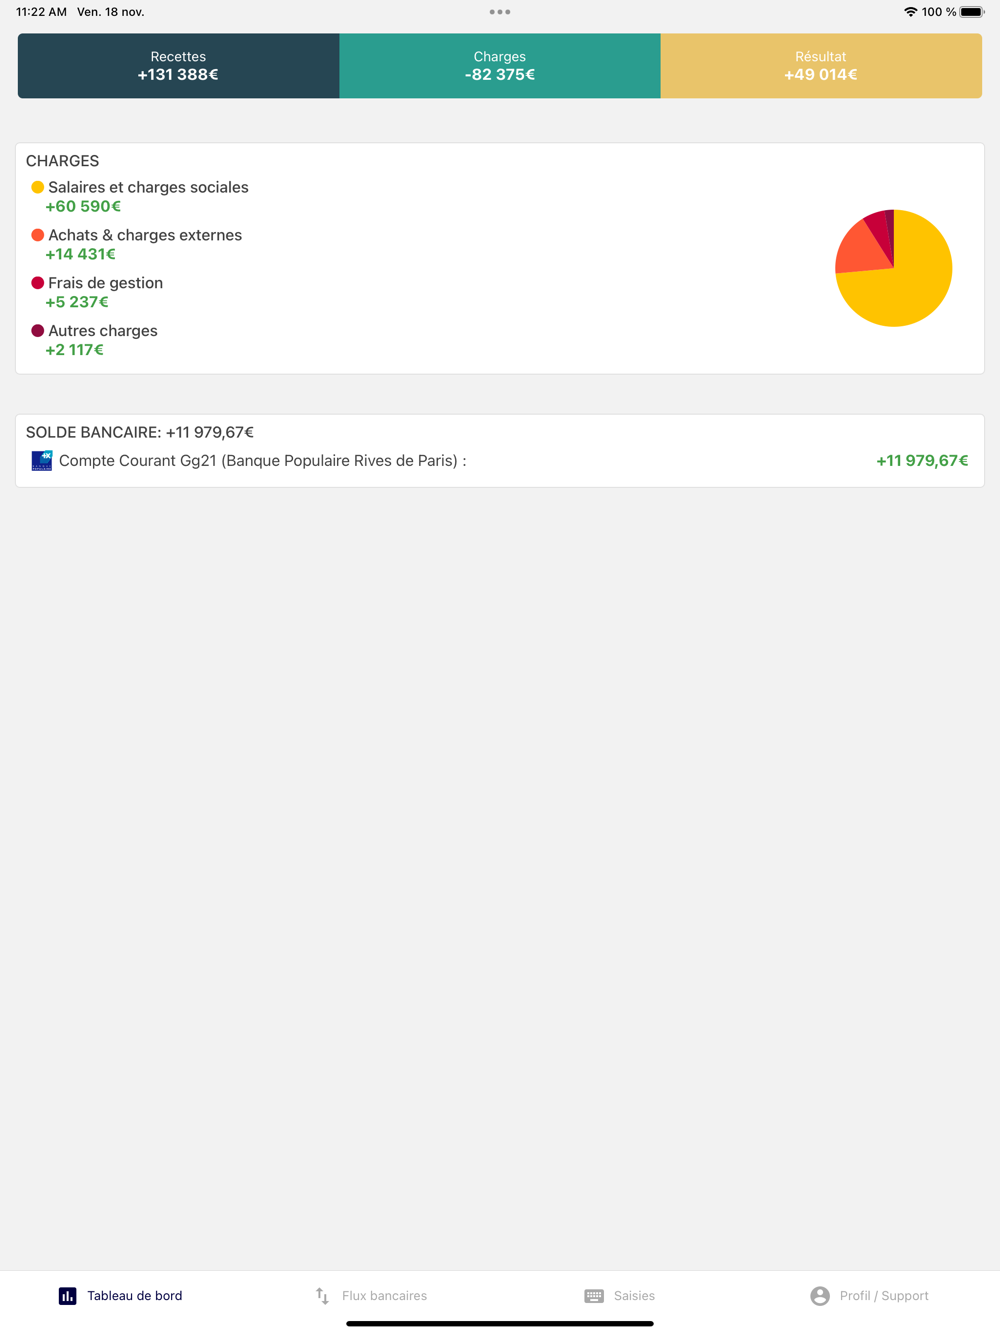Select the Charges summary tile
This screenshot has width=1000, height=1334.
coord(500,66)
